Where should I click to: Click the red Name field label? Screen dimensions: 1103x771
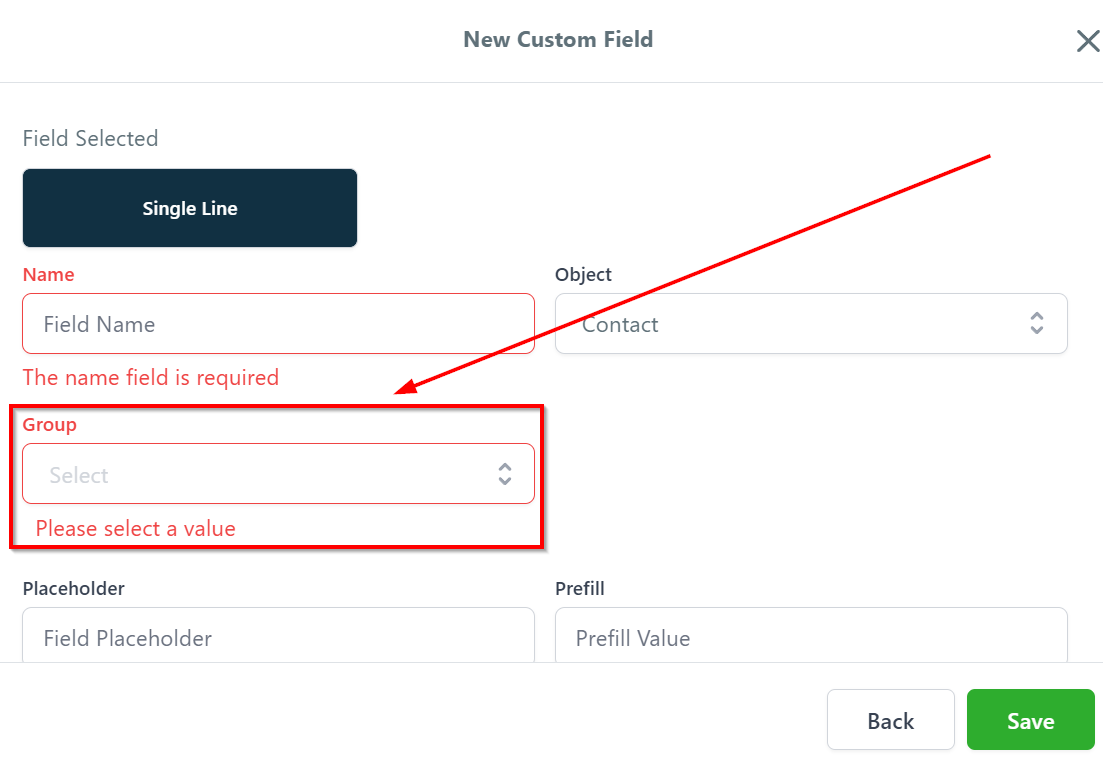coord(49,275)
